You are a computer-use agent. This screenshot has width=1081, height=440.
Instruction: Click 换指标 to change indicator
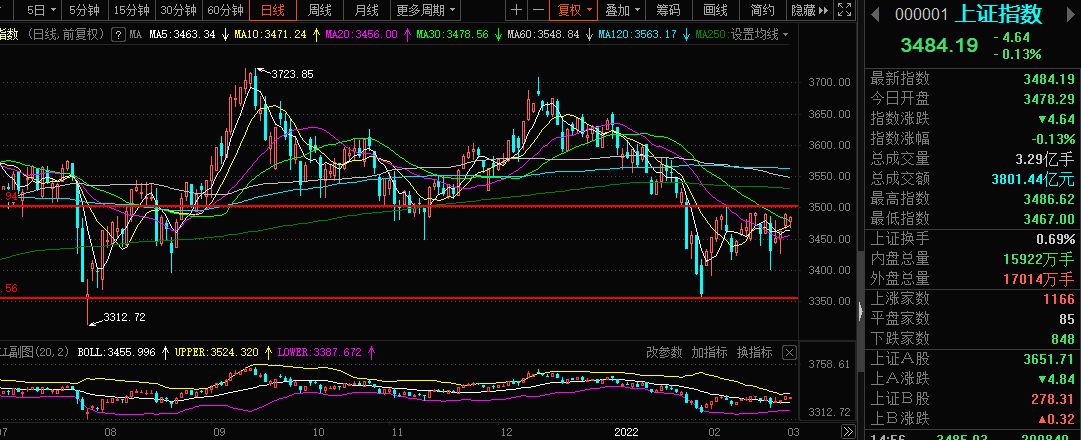[754, 352]
